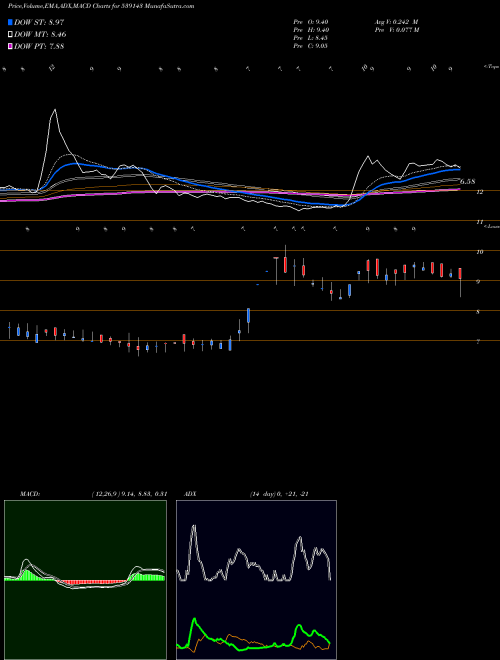Click the MACD '(12,26,9) 9.14, 8.83, 0.31' values
Image resolution: width=500 pixels, height=660 pixels.
[x=129, y=494]
